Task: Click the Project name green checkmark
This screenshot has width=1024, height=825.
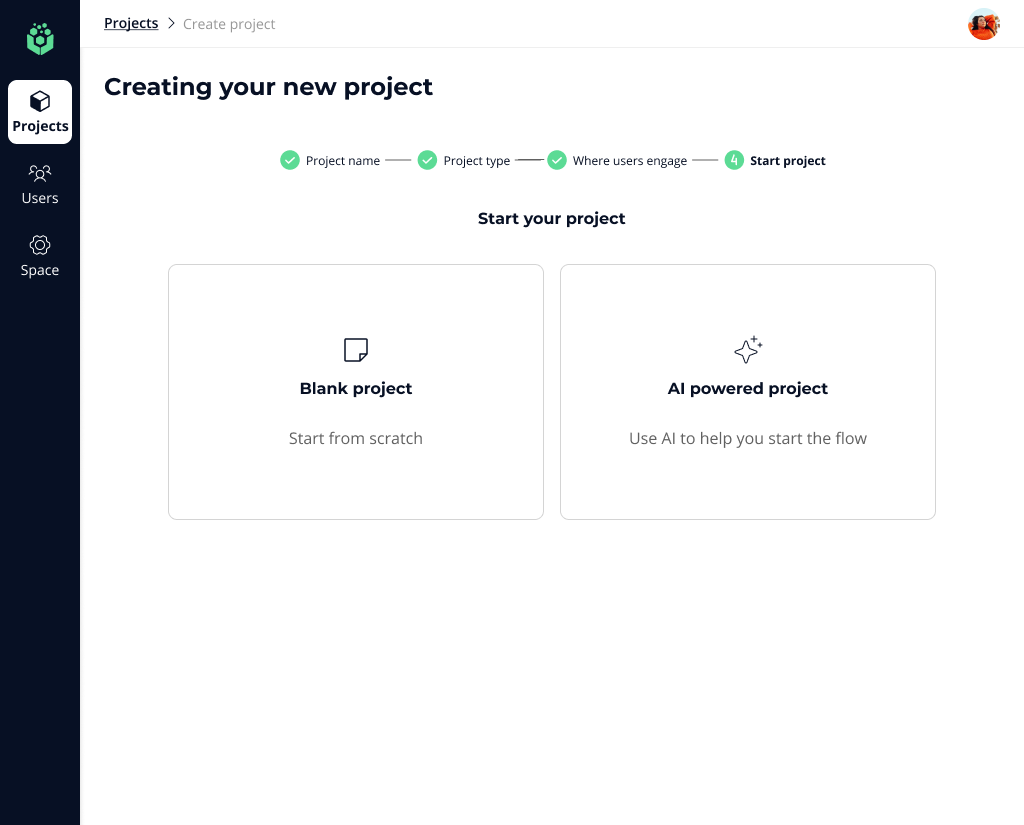Action: pos(290,160)
